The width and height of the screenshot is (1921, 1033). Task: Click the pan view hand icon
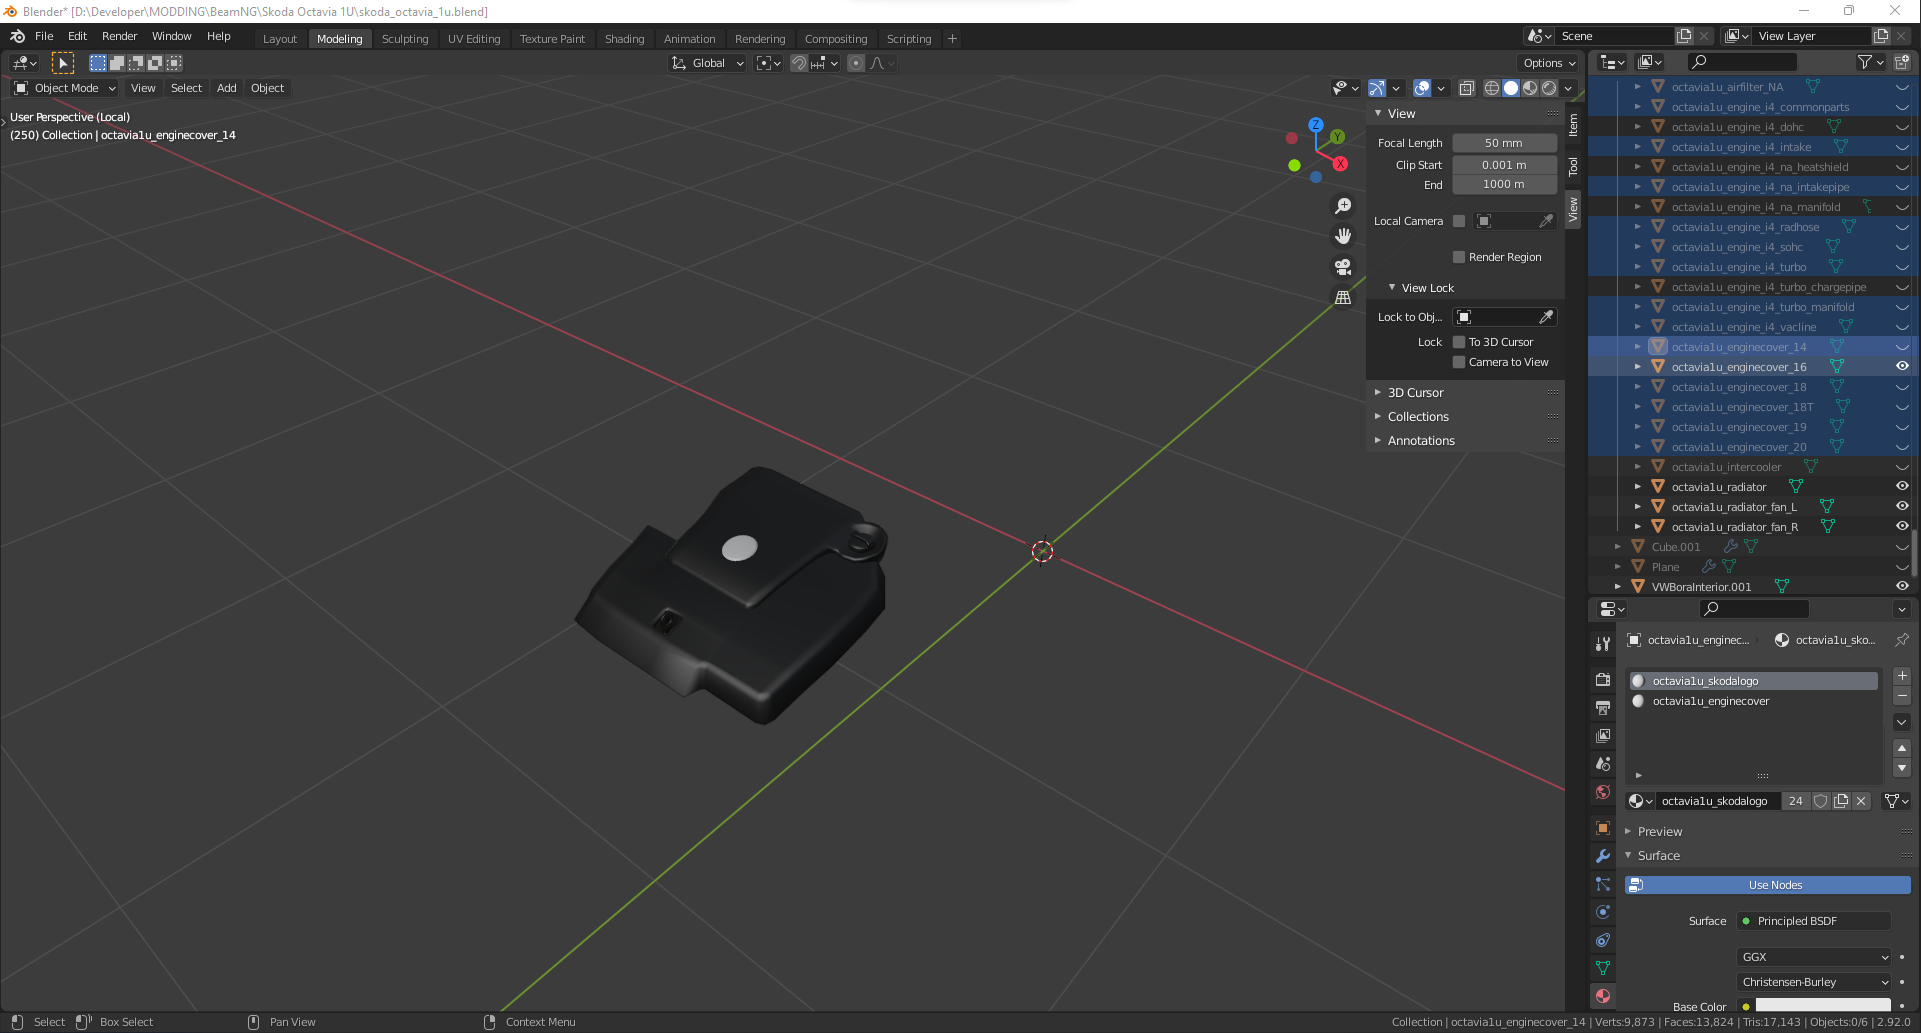pyautogui.click(x=1343, y=236)
